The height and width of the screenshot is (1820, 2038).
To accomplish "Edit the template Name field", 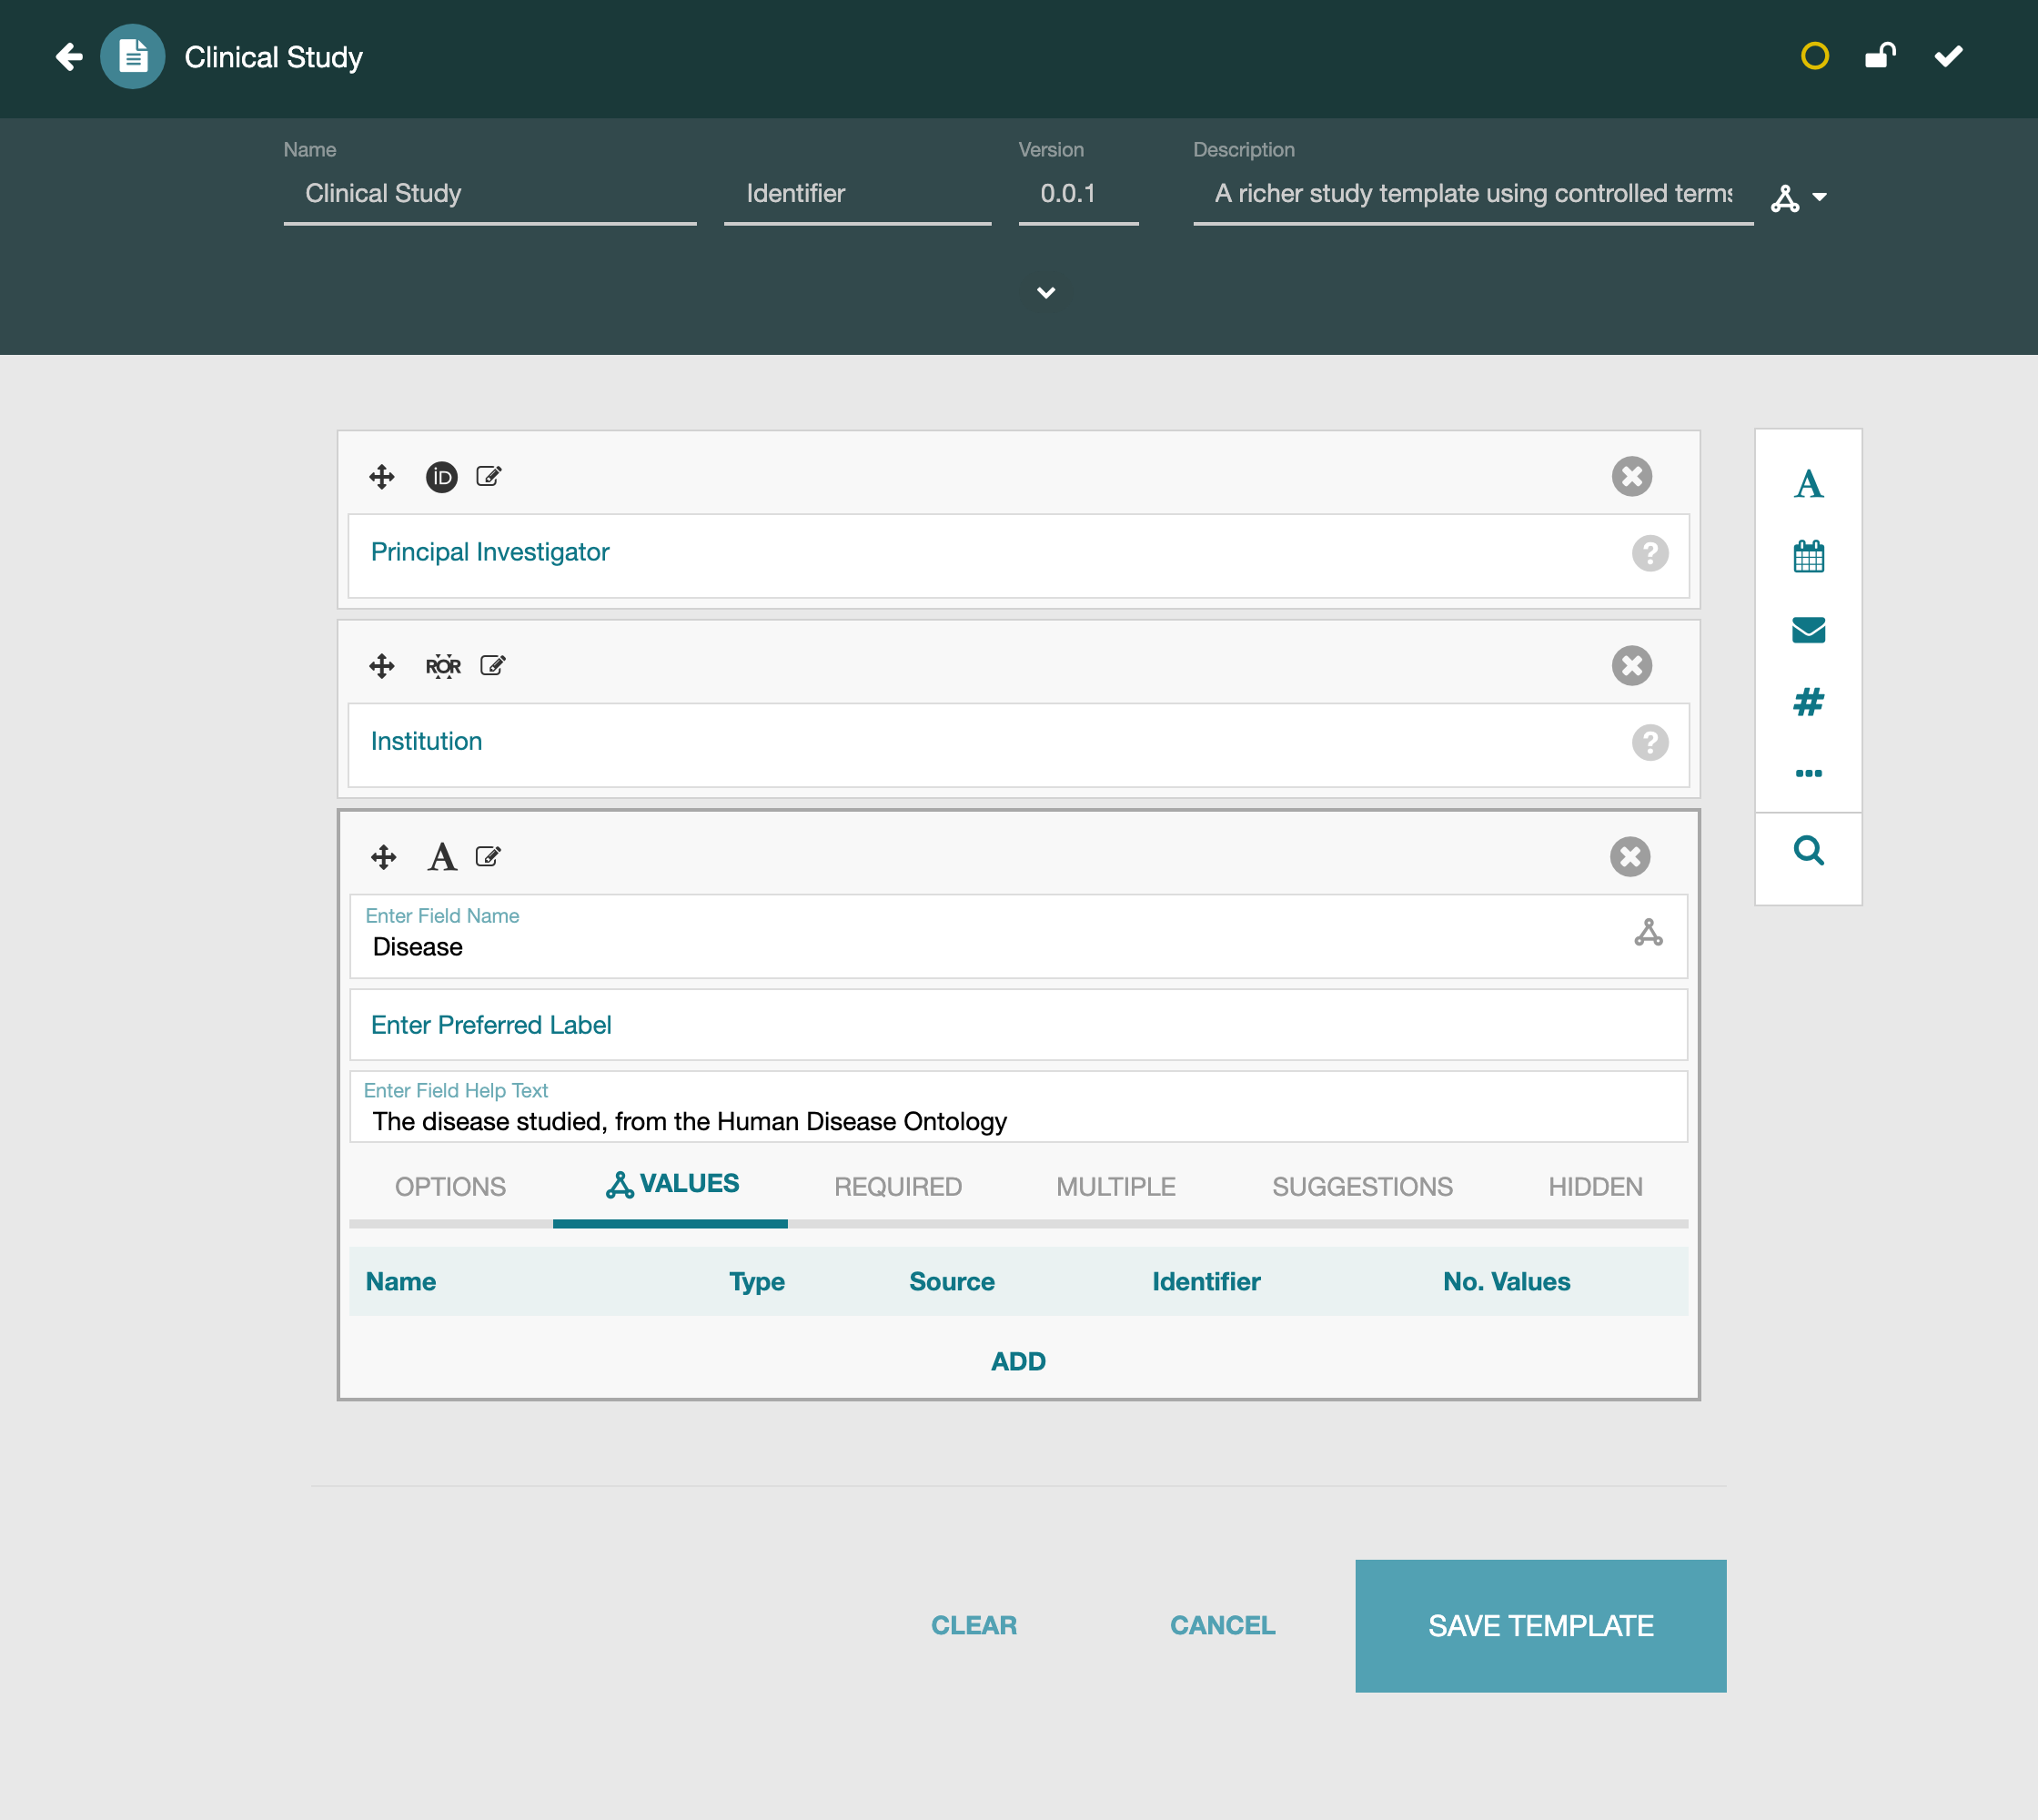I will click(x=490, y=194).
